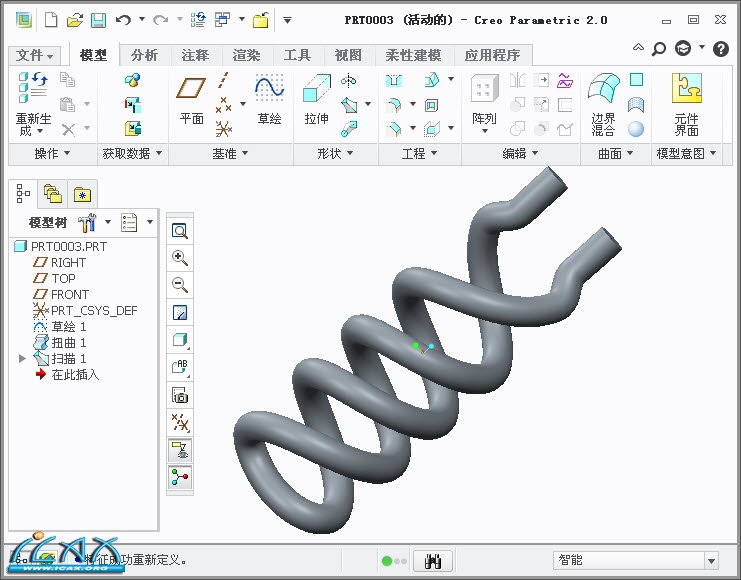Select the FRONT datum plane

pyautogui.click(x=61, y=294)
